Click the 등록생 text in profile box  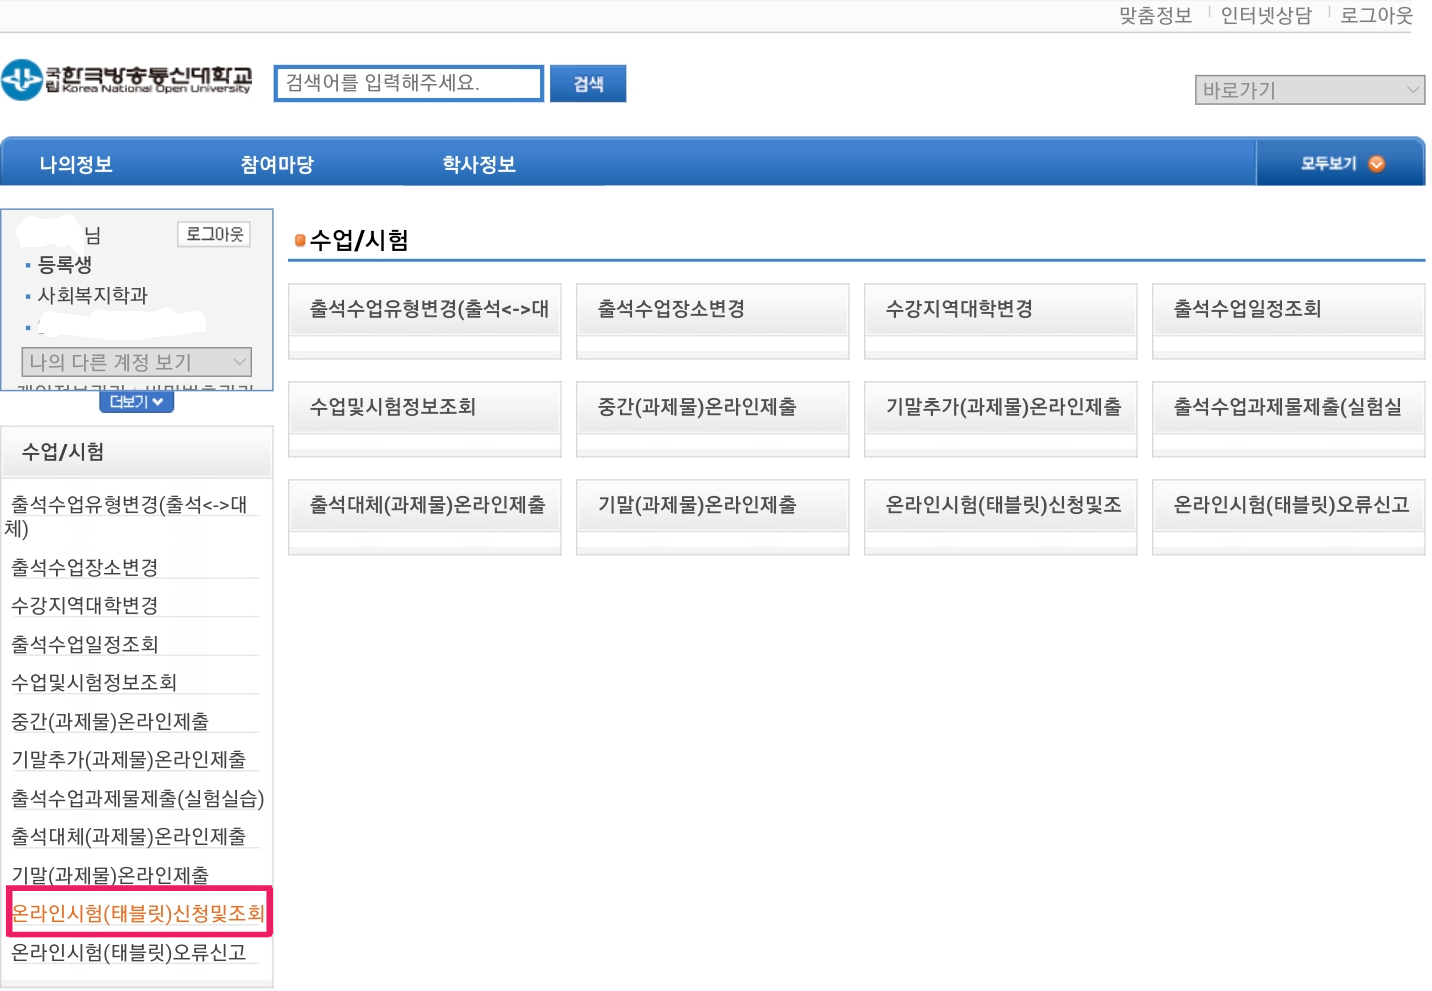tap(65, 264)
